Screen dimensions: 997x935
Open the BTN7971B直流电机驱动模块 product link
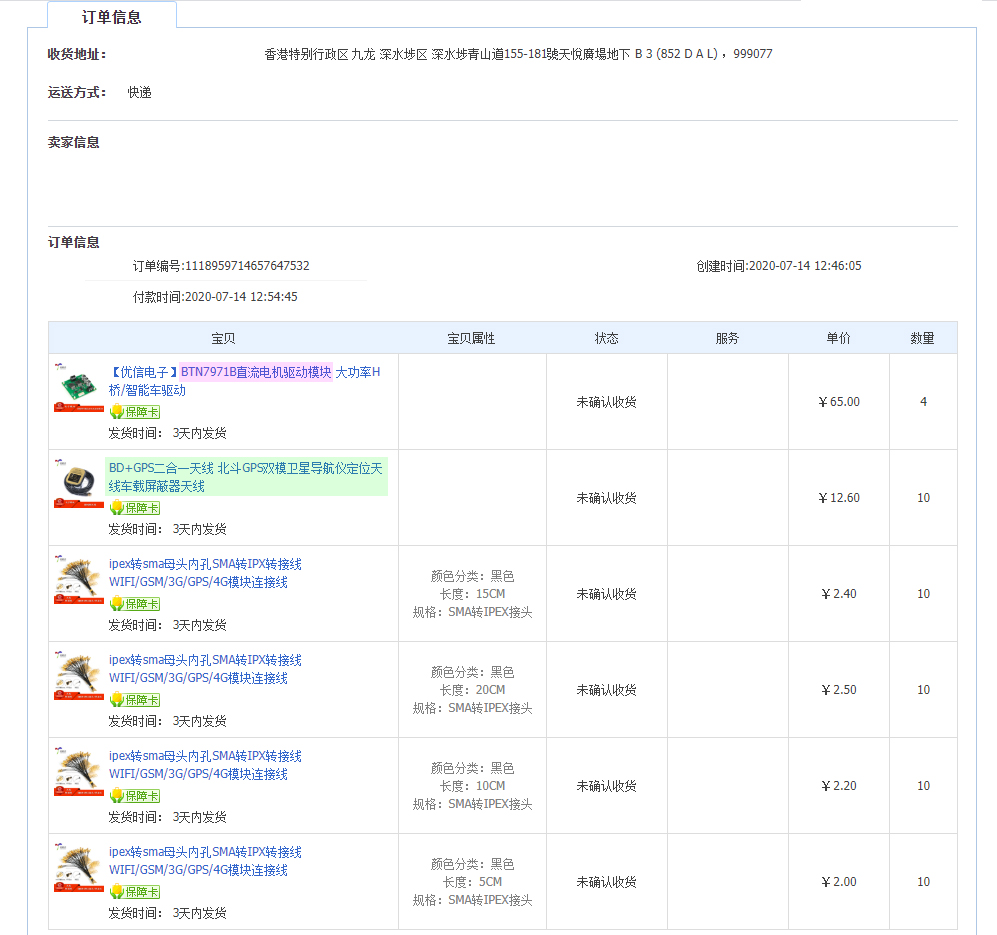255,372
